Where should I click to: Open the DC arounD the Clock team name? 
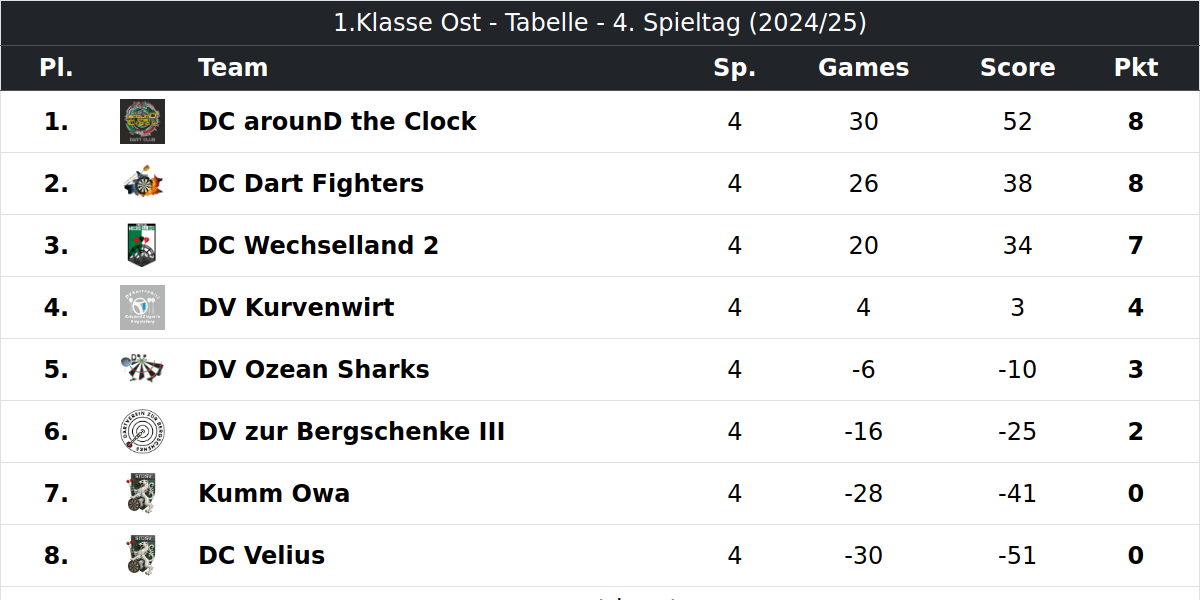(337, 122)
